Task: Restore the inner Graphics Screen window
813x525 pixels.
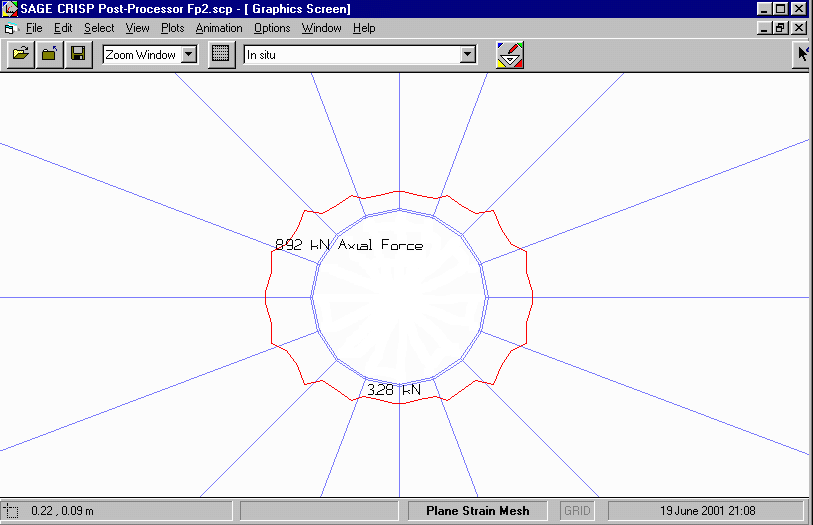Action: click(780, 28)
